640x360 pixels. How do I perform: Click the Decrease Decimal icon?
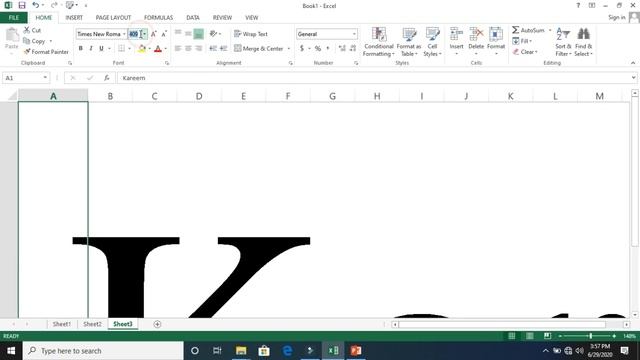[353, 49]
